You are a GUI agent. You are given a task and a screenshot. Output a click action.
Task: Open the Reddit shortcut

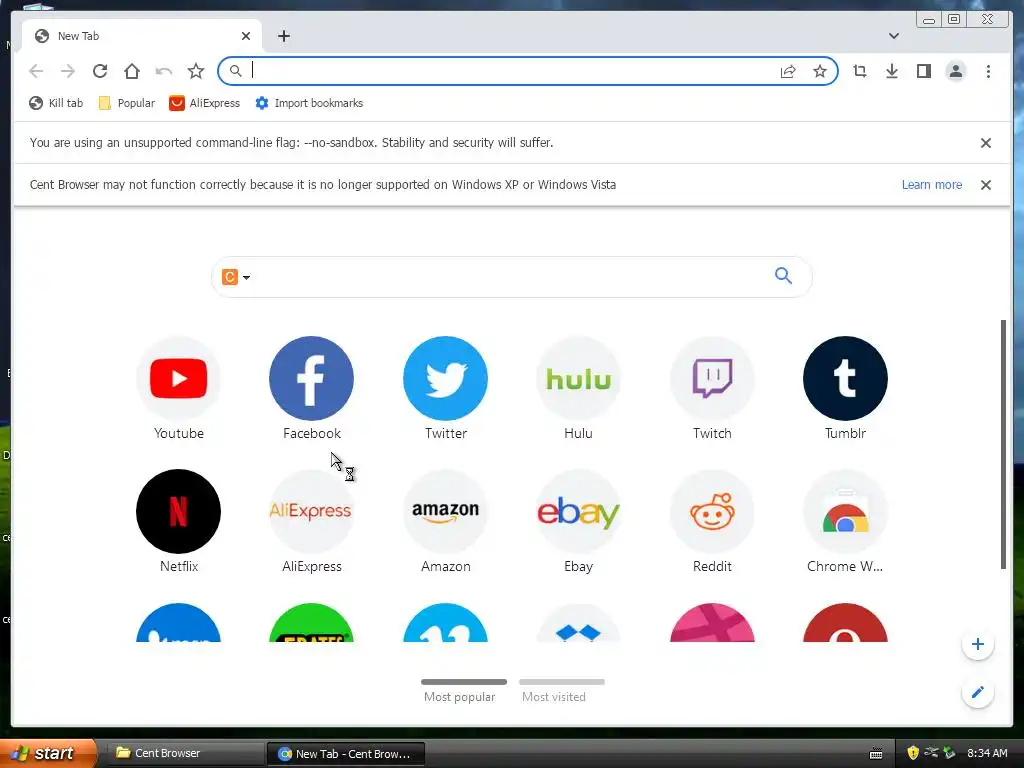coord(712,522)
